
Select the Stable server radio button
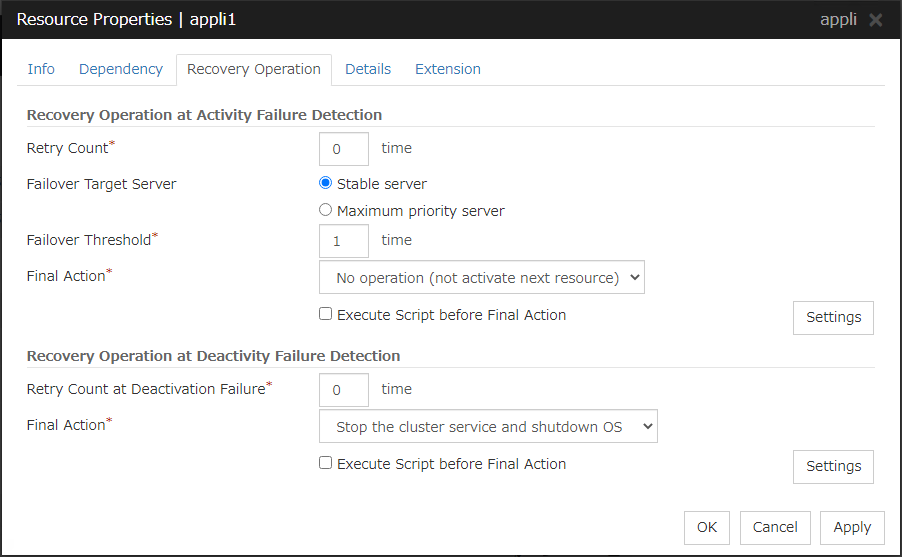click(325, 184)
